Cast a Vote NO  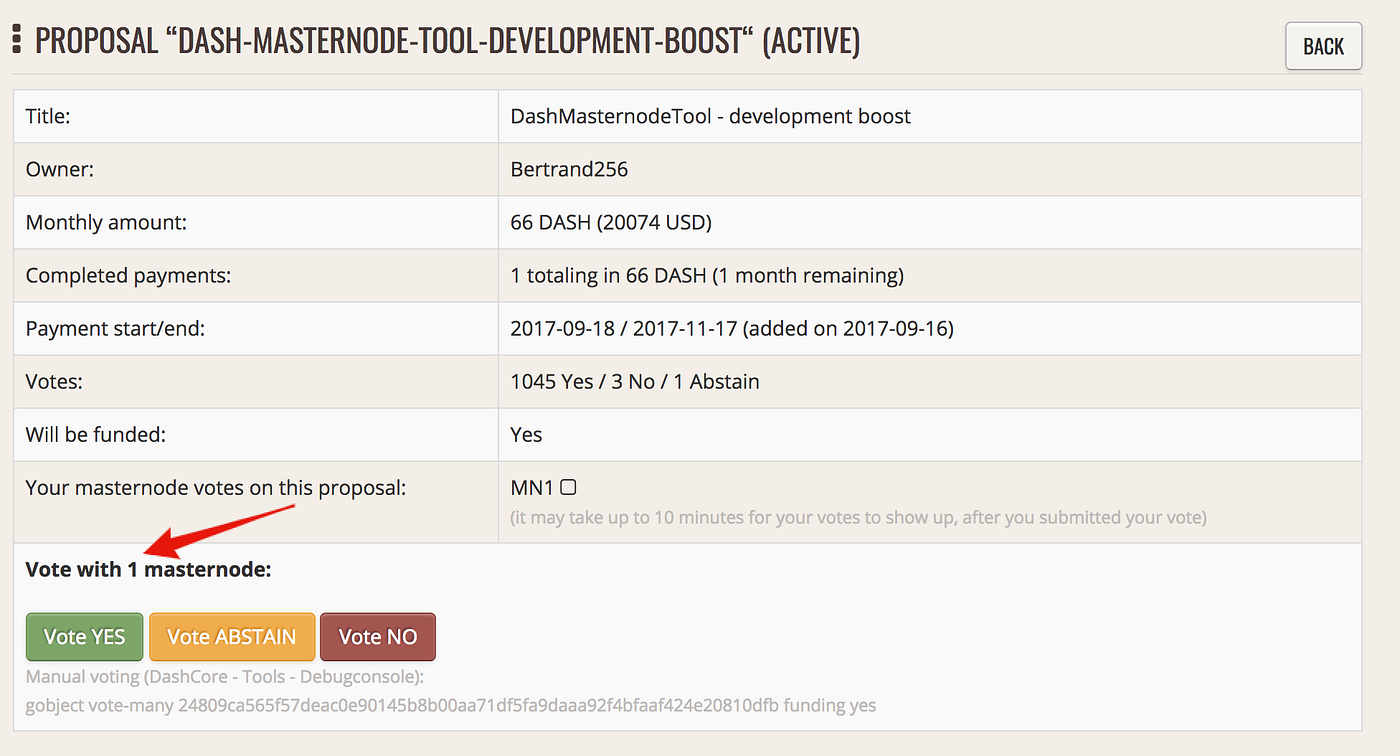point(378,637)
